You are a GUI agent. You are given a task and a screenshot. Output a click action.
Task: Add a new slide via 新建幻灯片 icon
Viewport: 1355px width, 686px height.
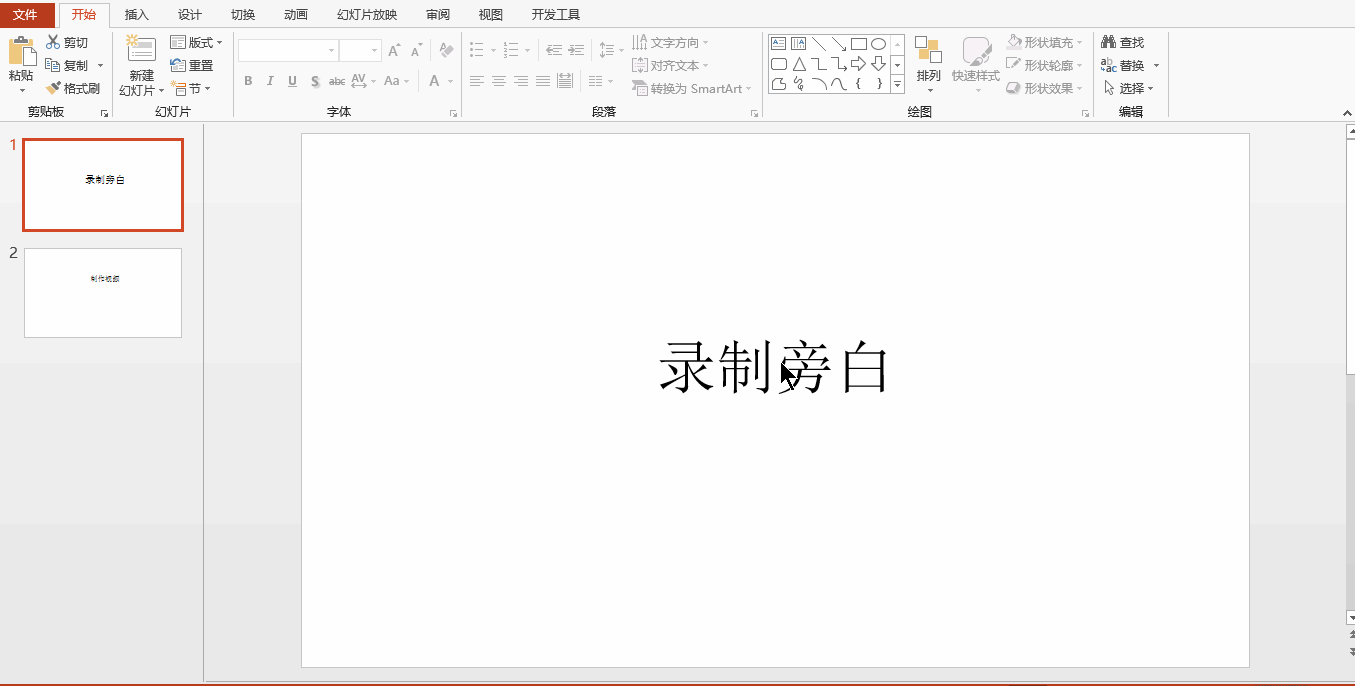click(x=141, y=50)
